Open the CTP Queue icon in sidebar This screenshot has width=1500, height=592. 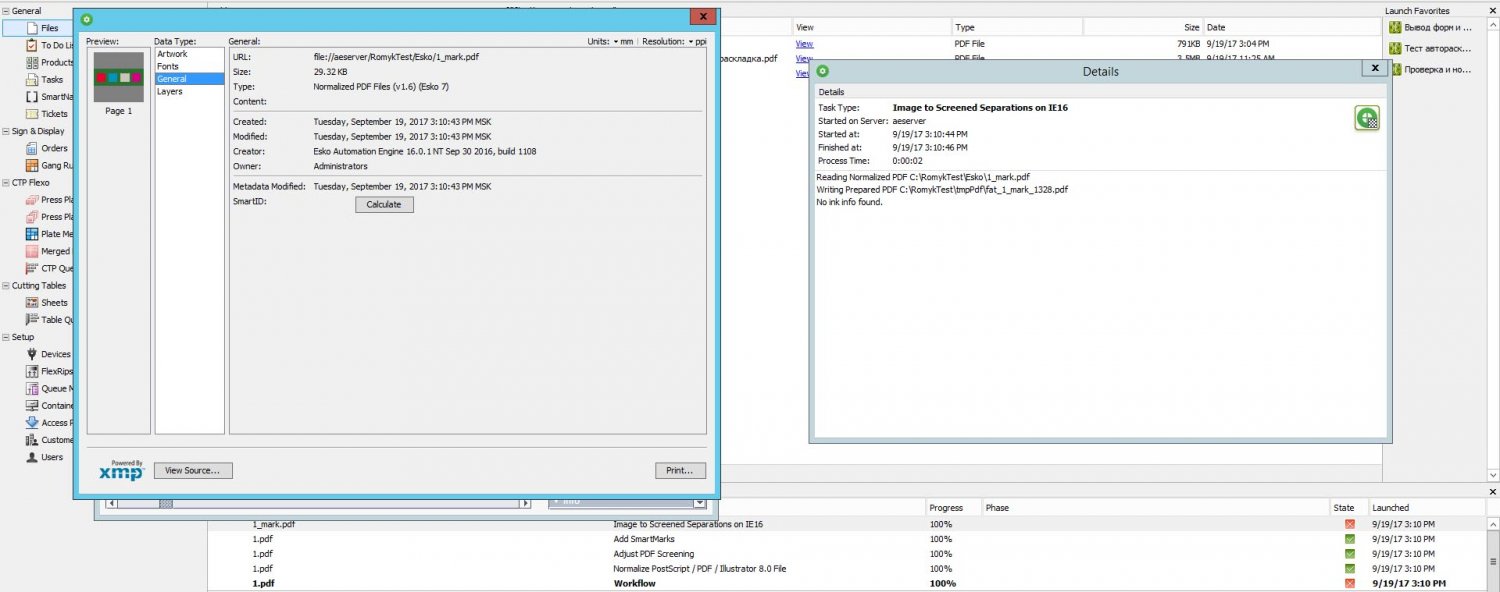click(x=32, y=268)
